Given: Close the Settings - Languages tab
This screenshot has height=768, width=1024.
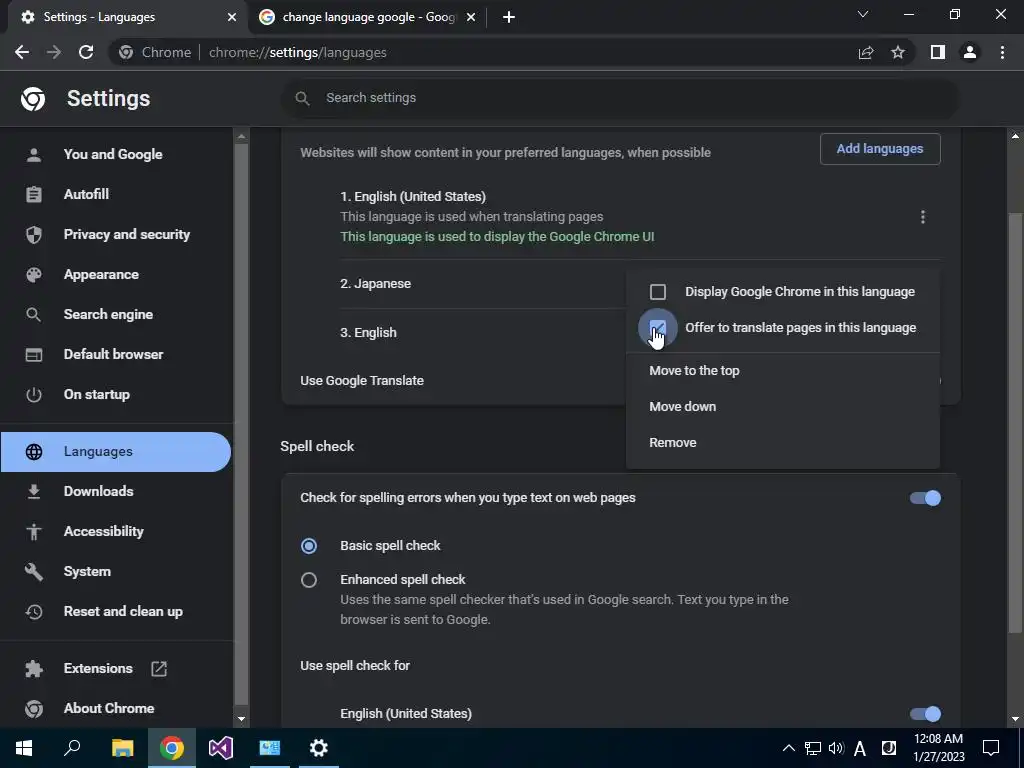Looking at the screenshot, I should tap(231, 17).
